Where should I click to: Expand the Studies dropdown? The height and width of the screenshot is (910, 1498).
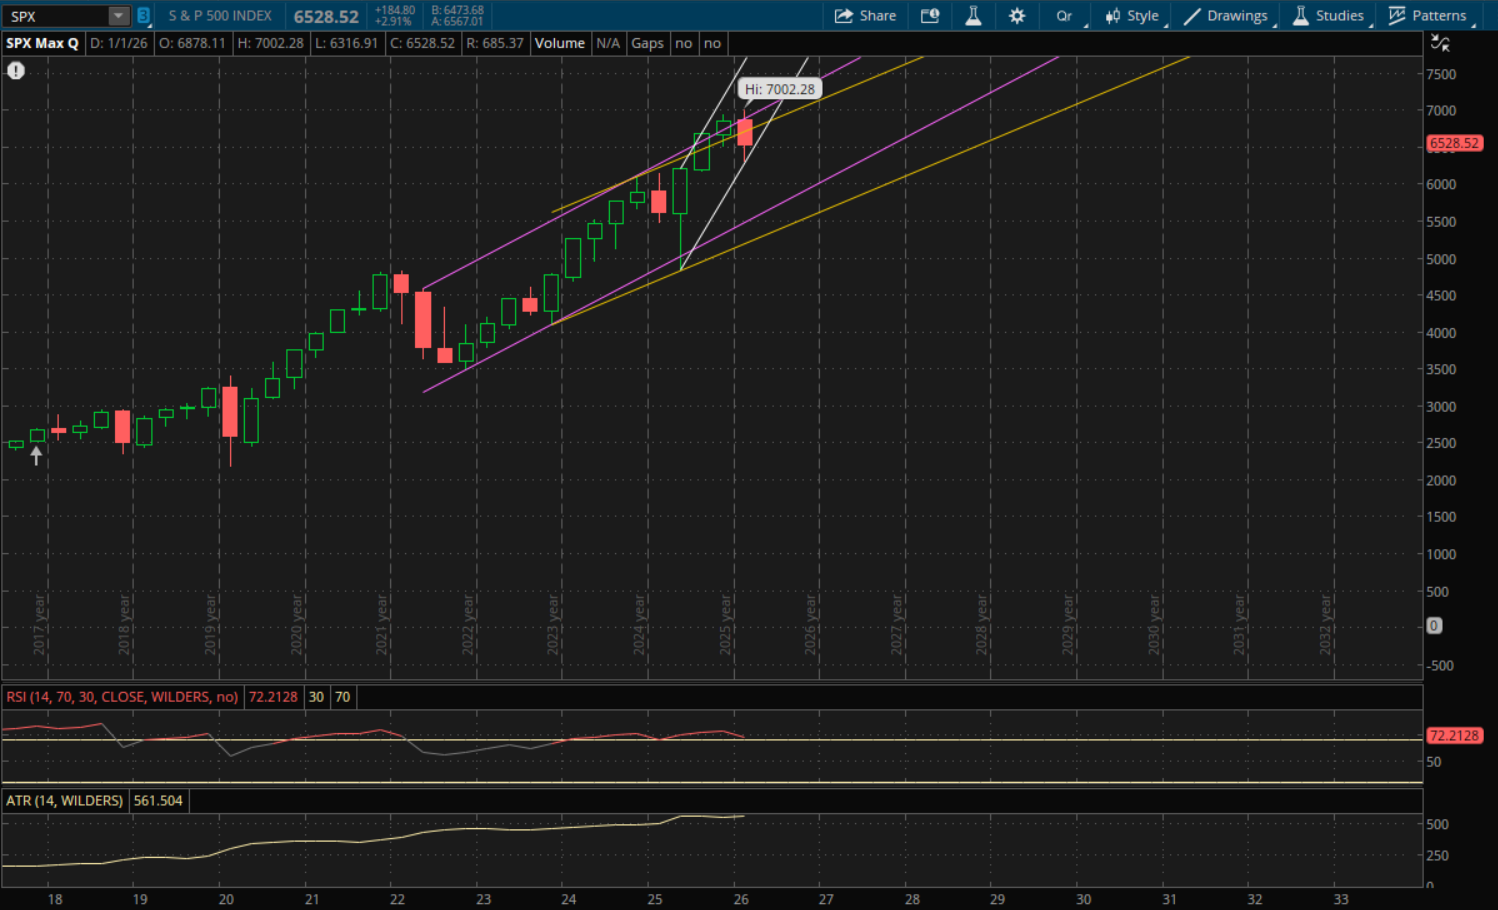pos(1328,16)
